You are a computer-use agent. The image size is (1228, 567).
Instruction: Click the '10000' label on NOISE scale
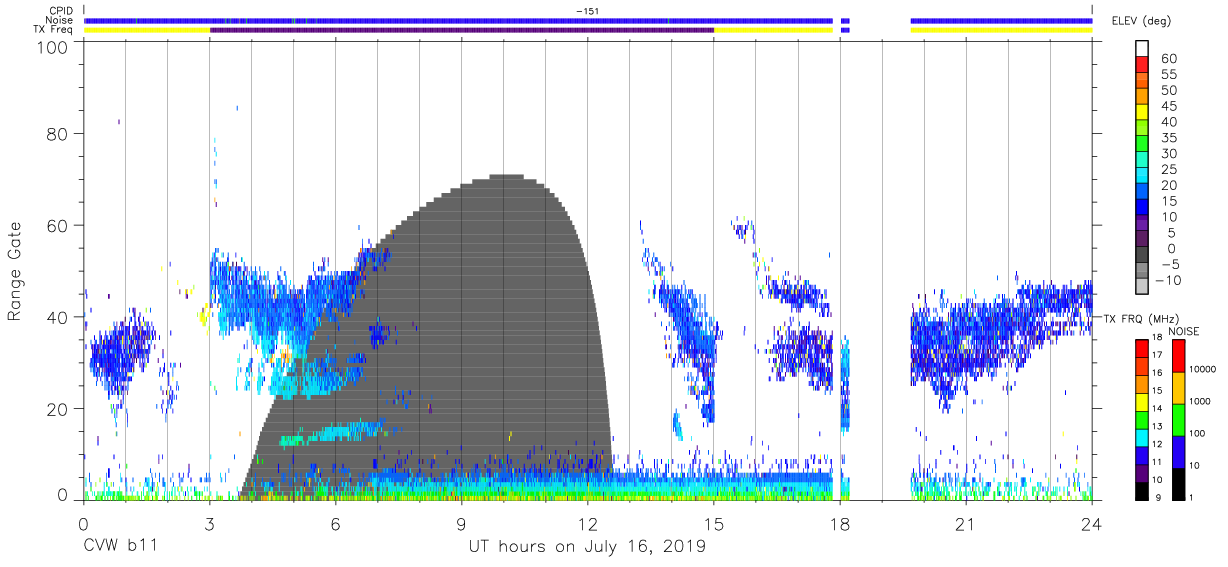coord(1203,368)
